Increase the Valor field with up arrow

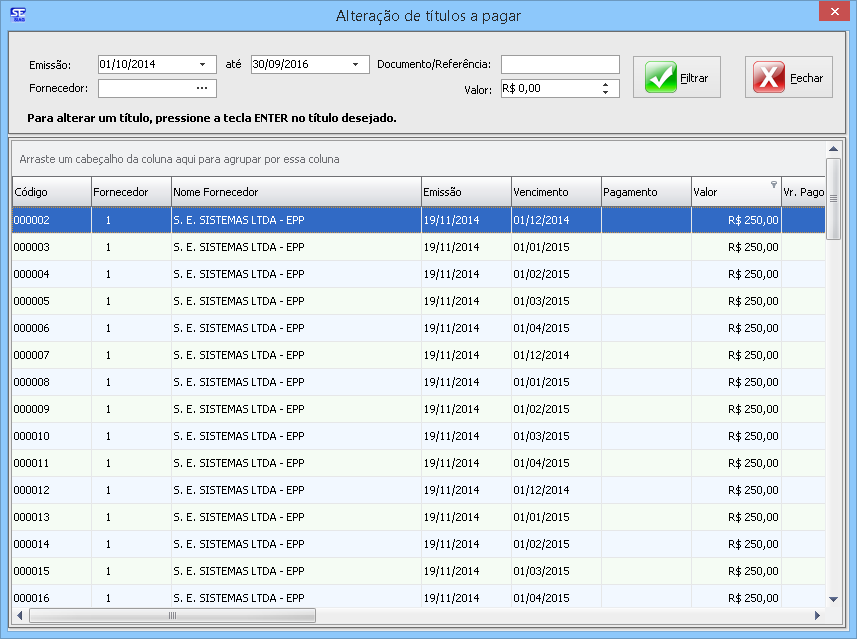[x=605, y=84]
